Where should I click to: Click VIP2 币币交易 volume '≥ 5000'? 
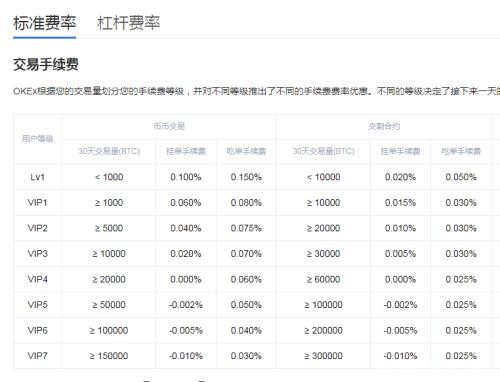click(x=109, y=228)
